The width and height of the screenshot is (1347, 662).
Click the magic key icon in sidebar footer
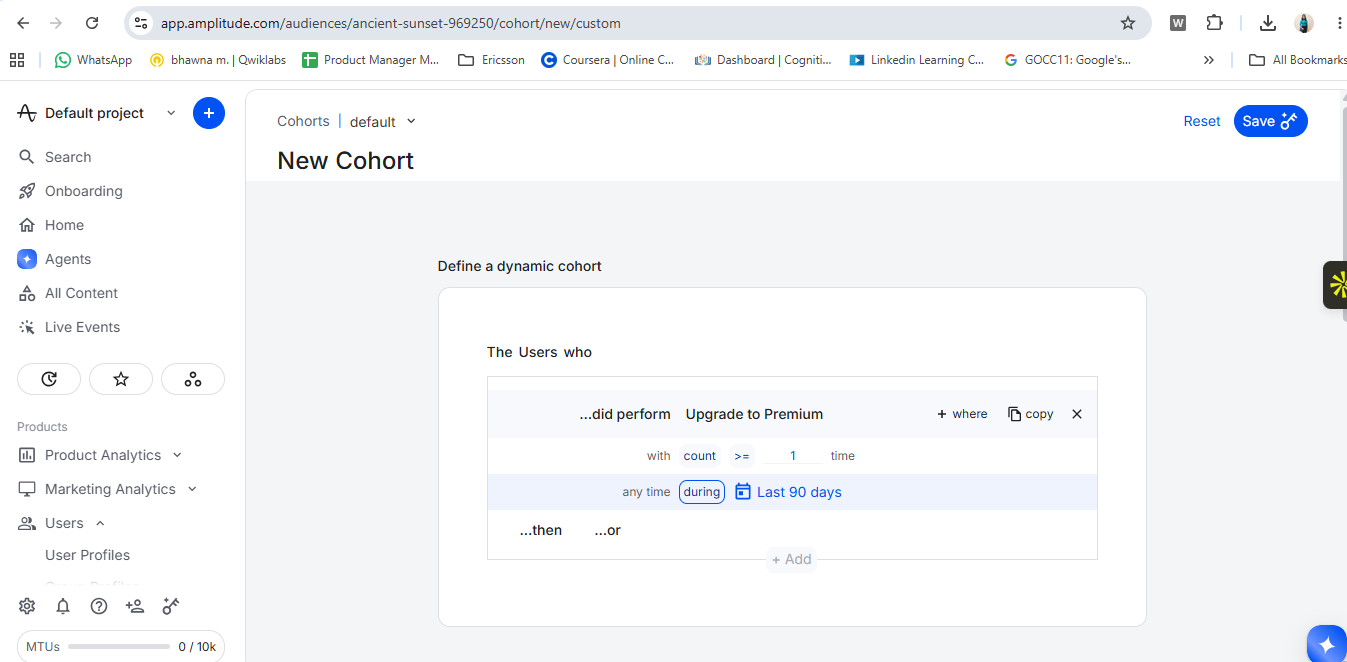tap(171, 606)
